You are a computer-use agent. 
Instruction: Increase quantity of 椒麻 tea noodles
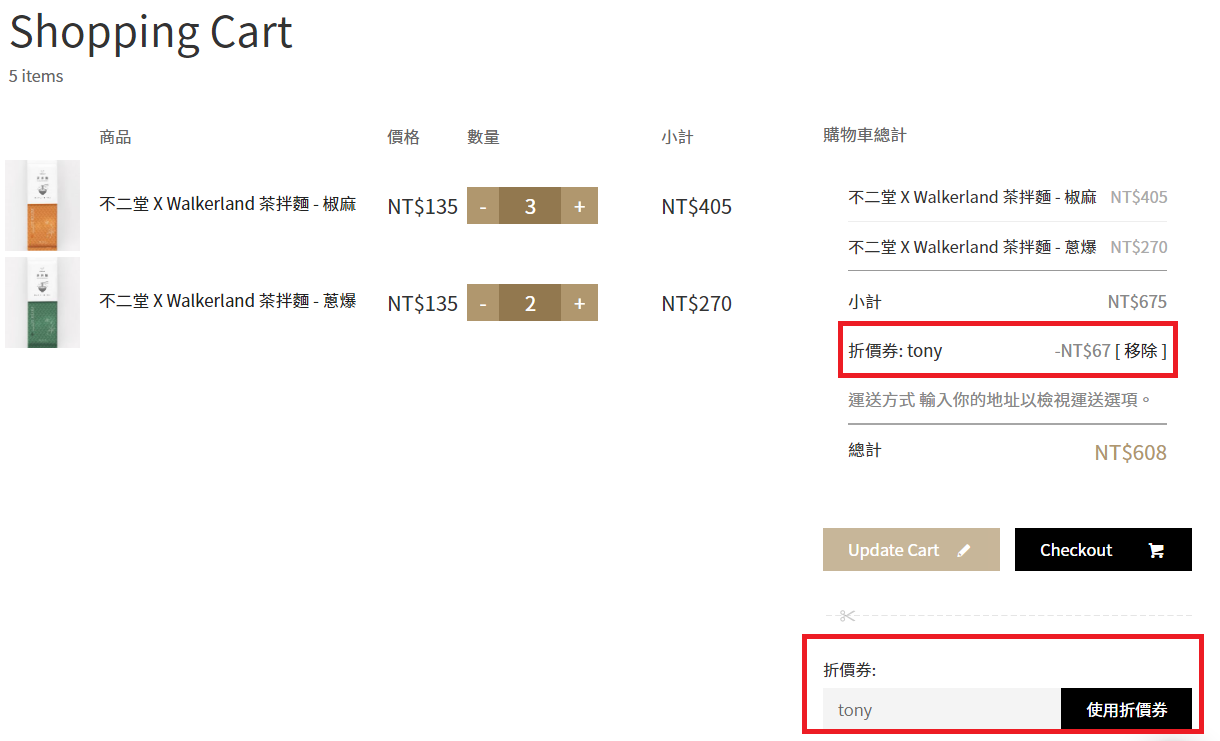579,206
